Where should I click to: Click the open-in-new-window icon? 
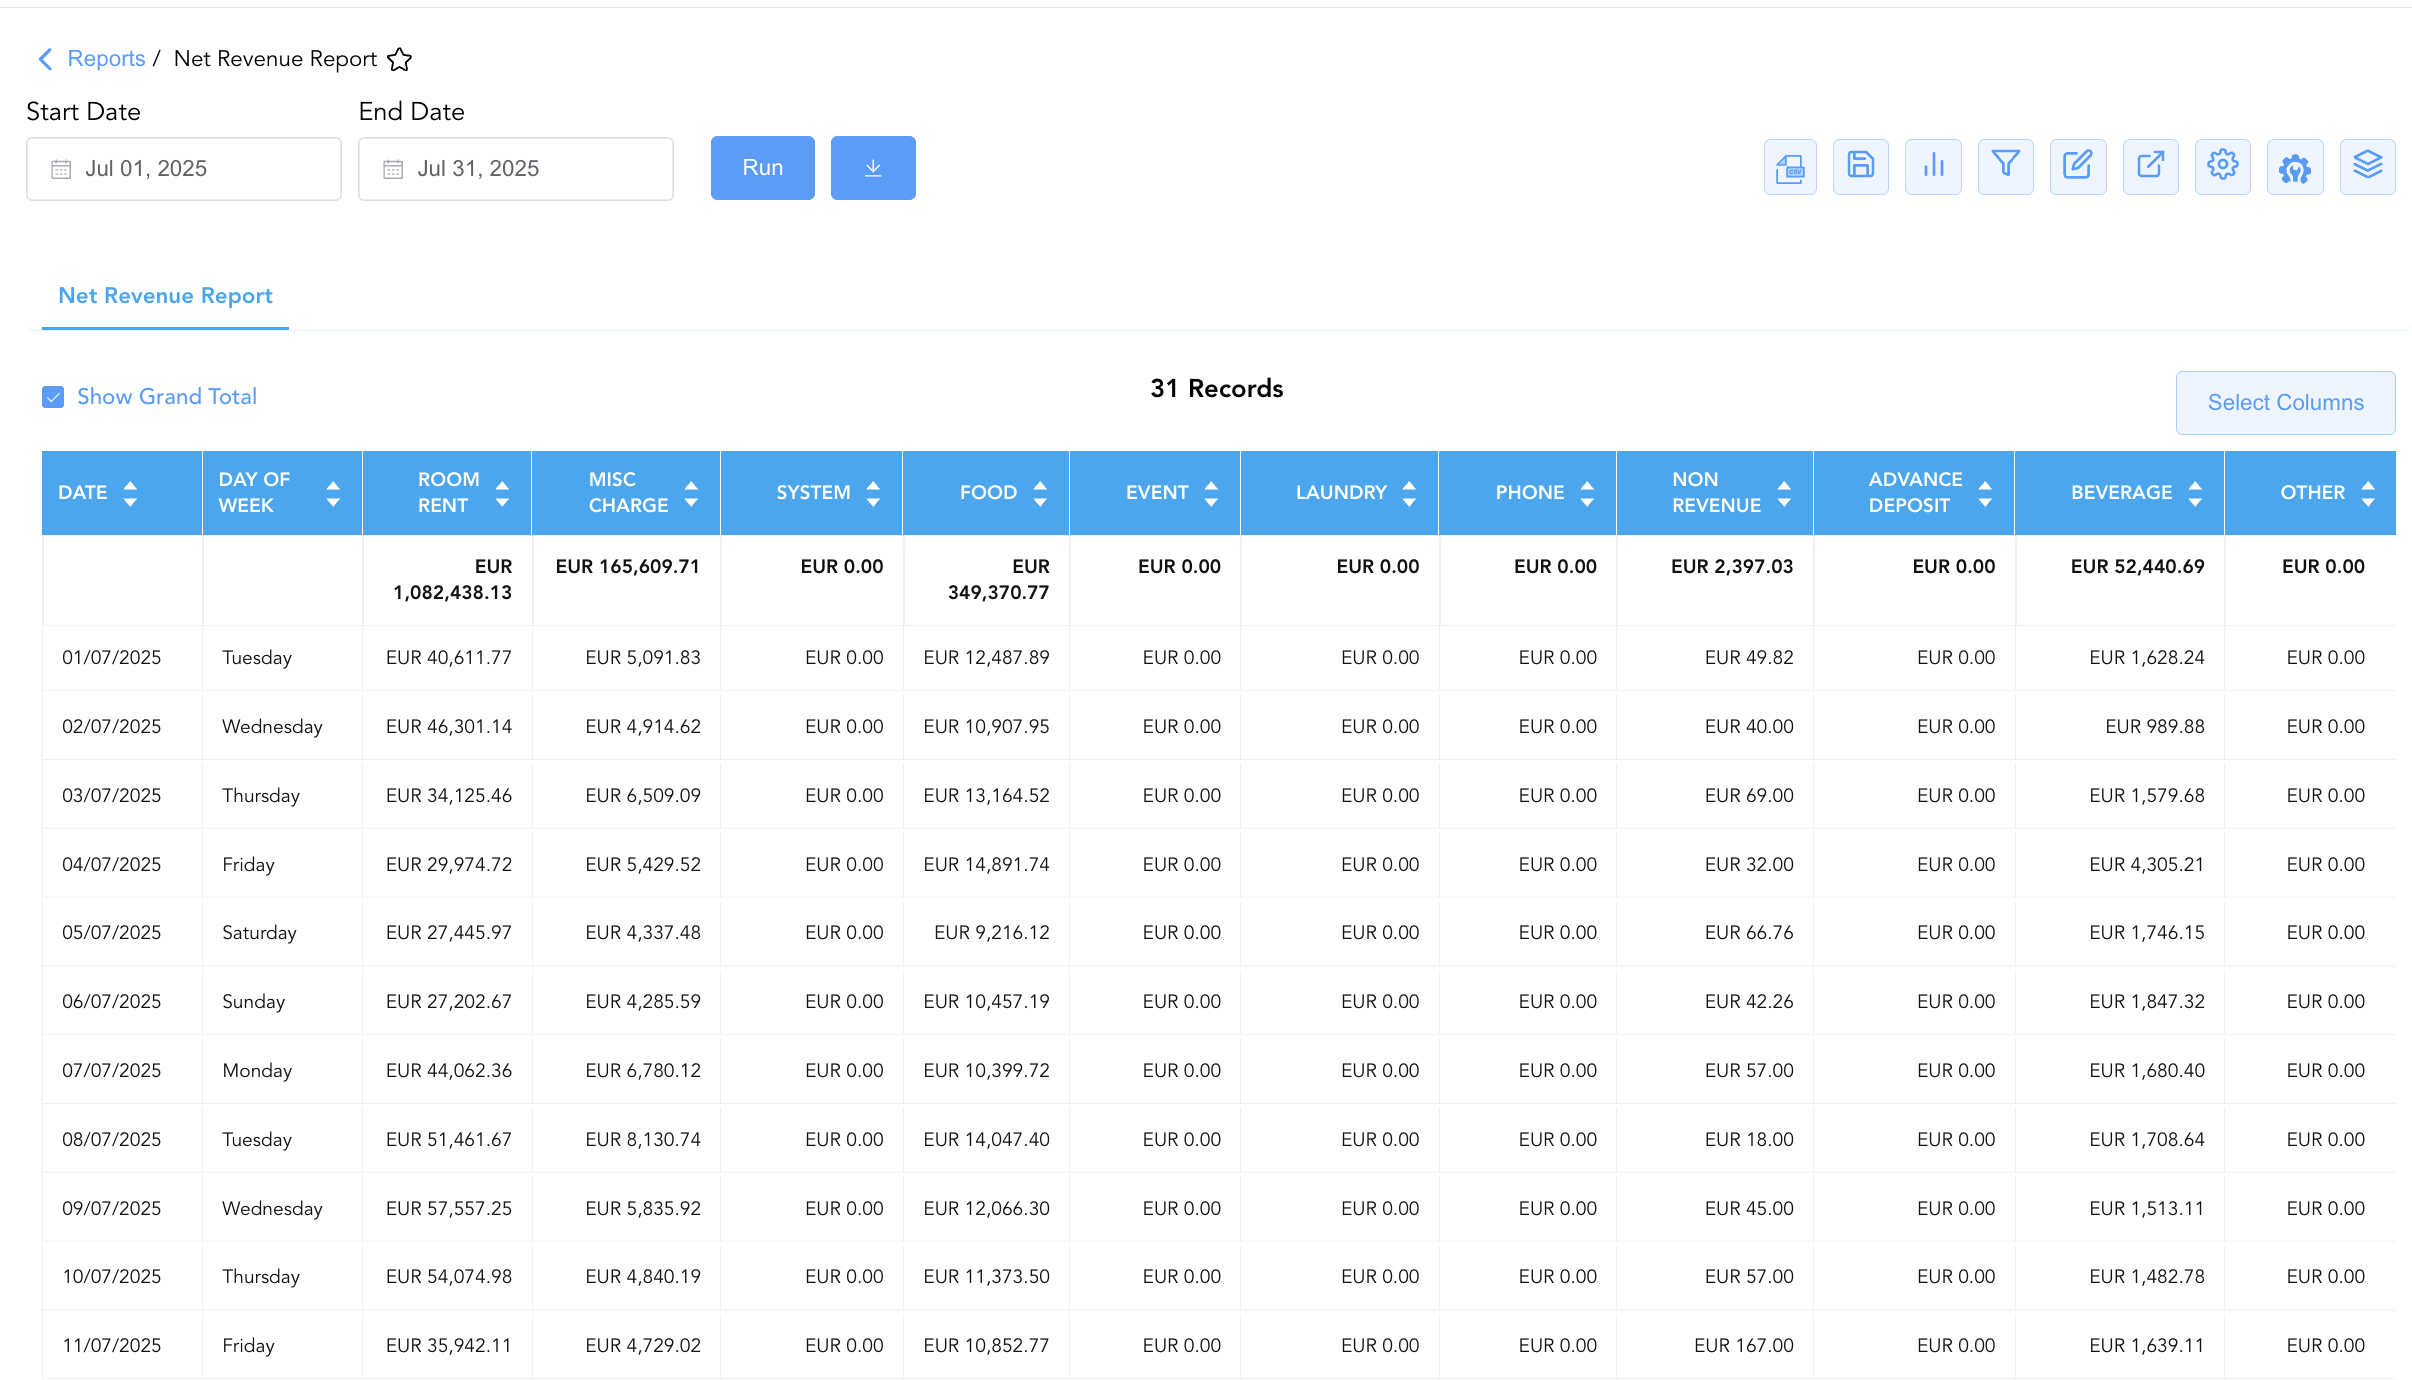click(x=2151, y=167)
